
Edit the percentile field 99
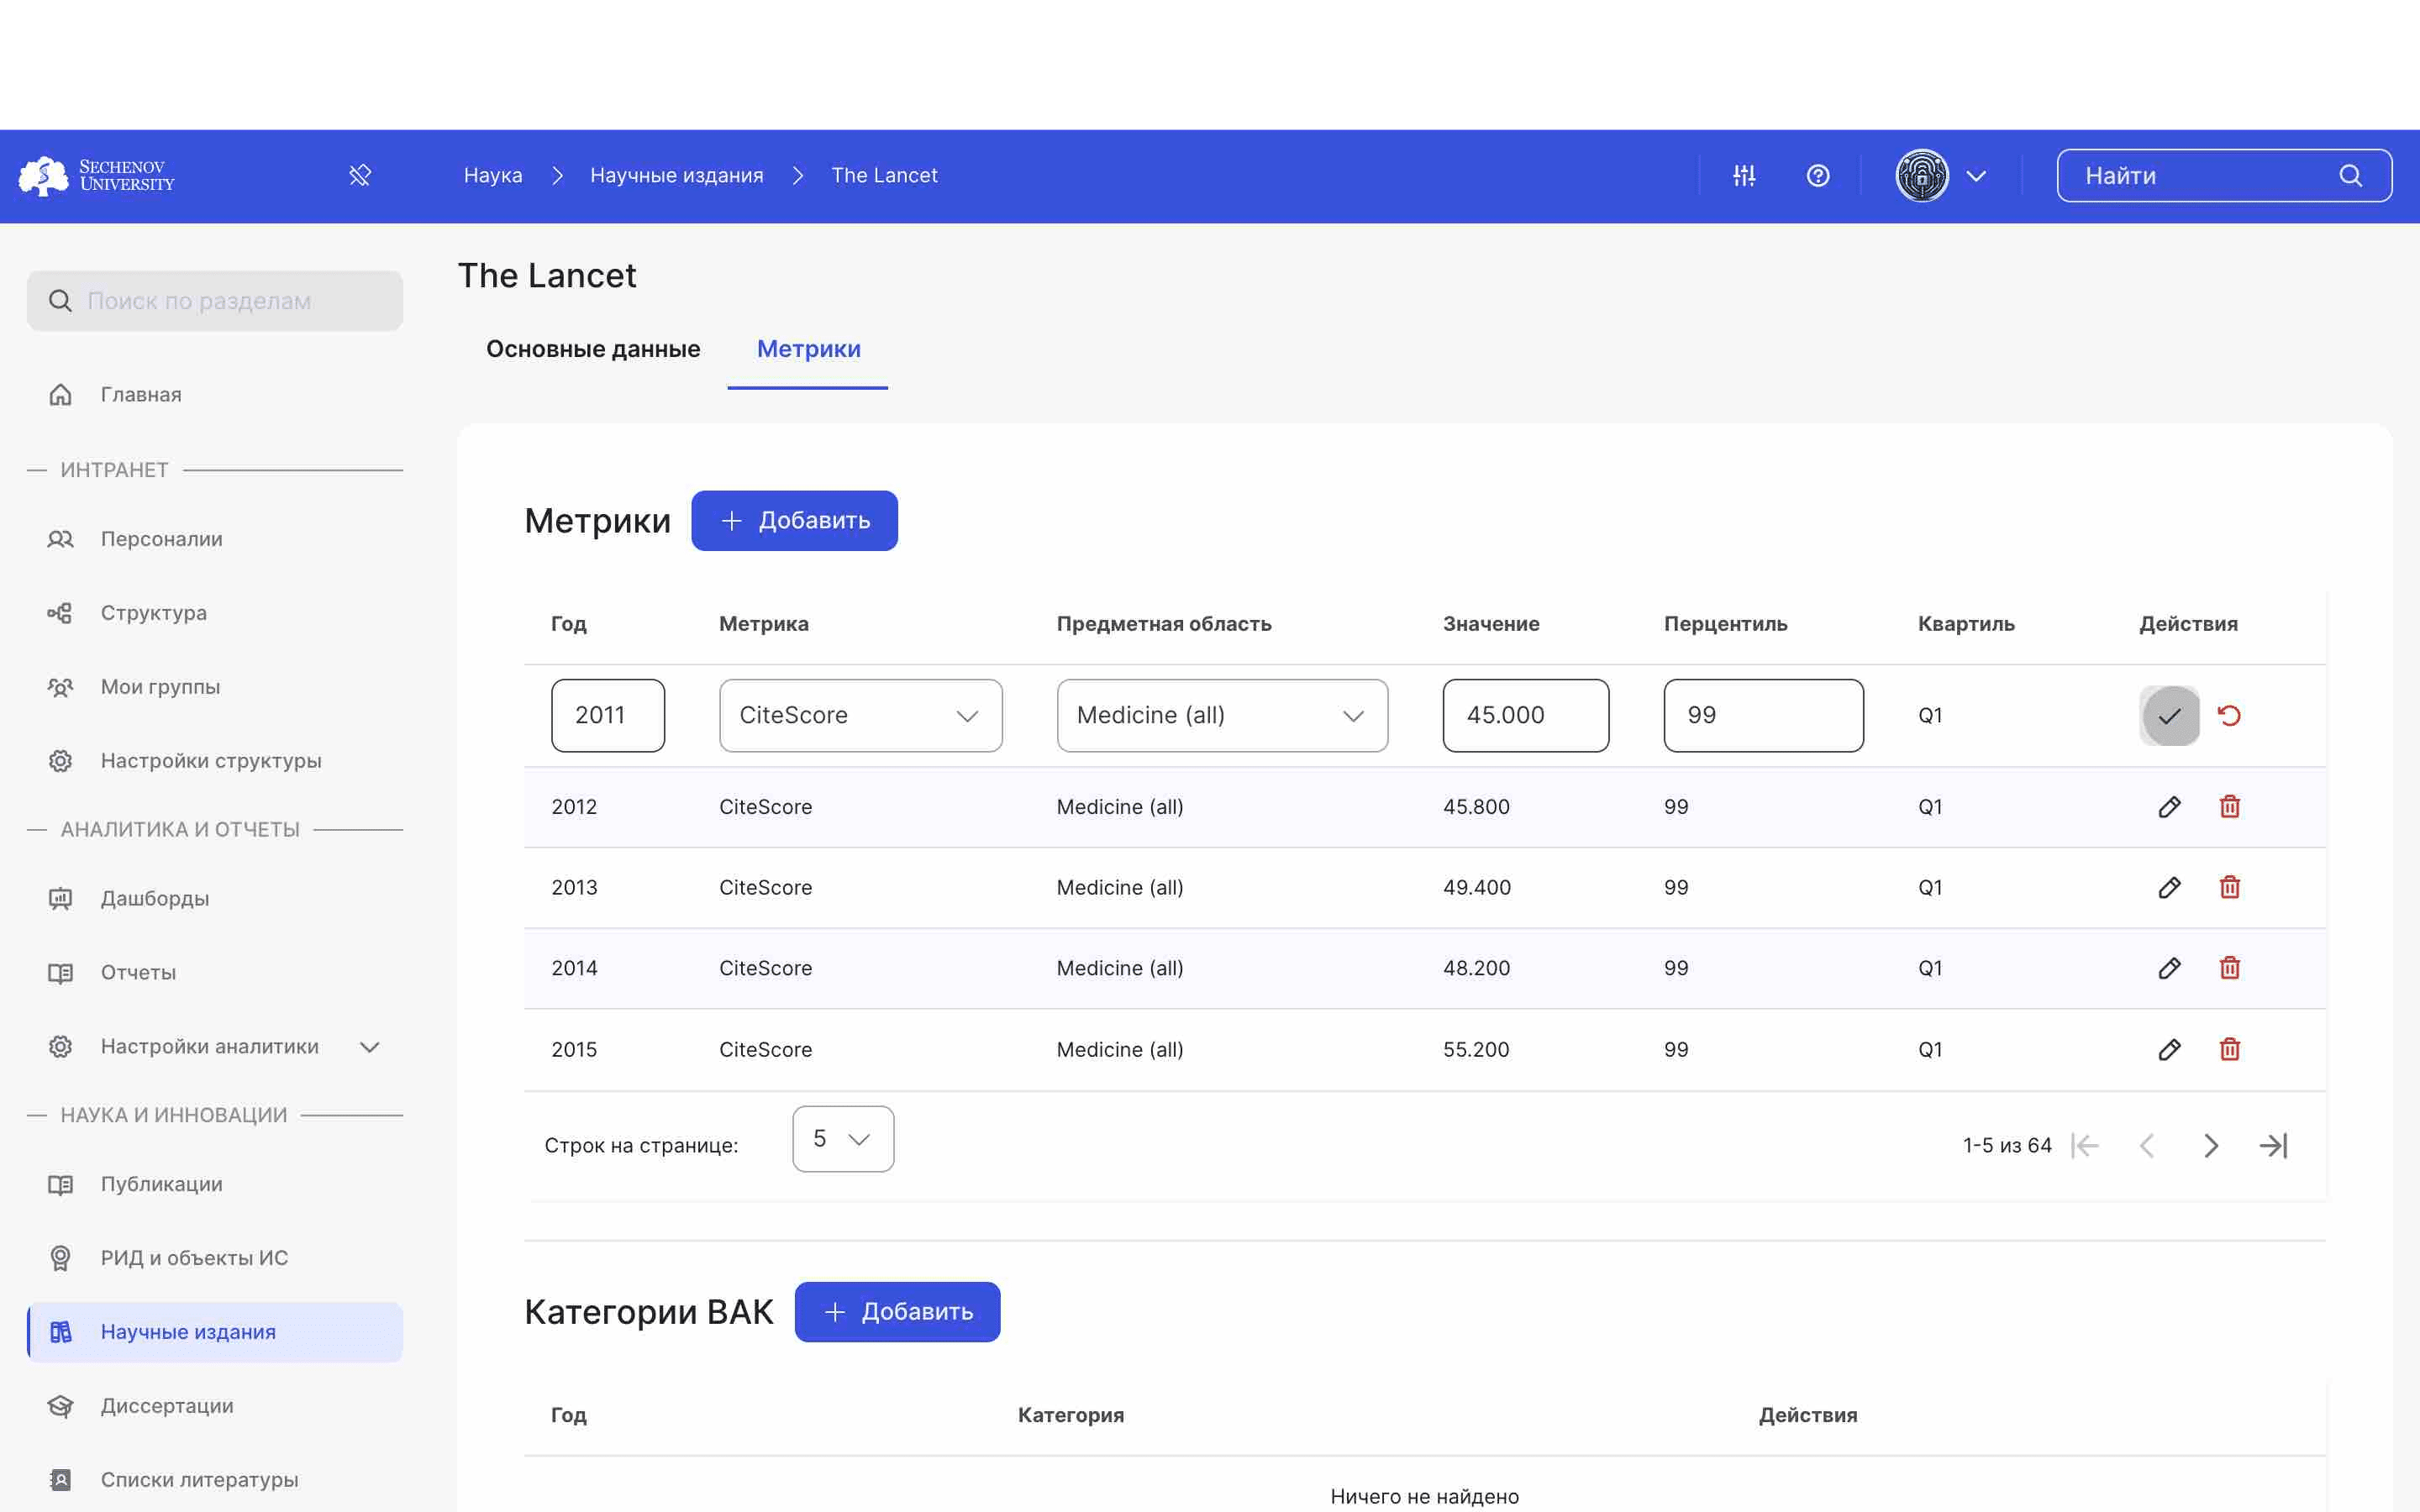1764,716
